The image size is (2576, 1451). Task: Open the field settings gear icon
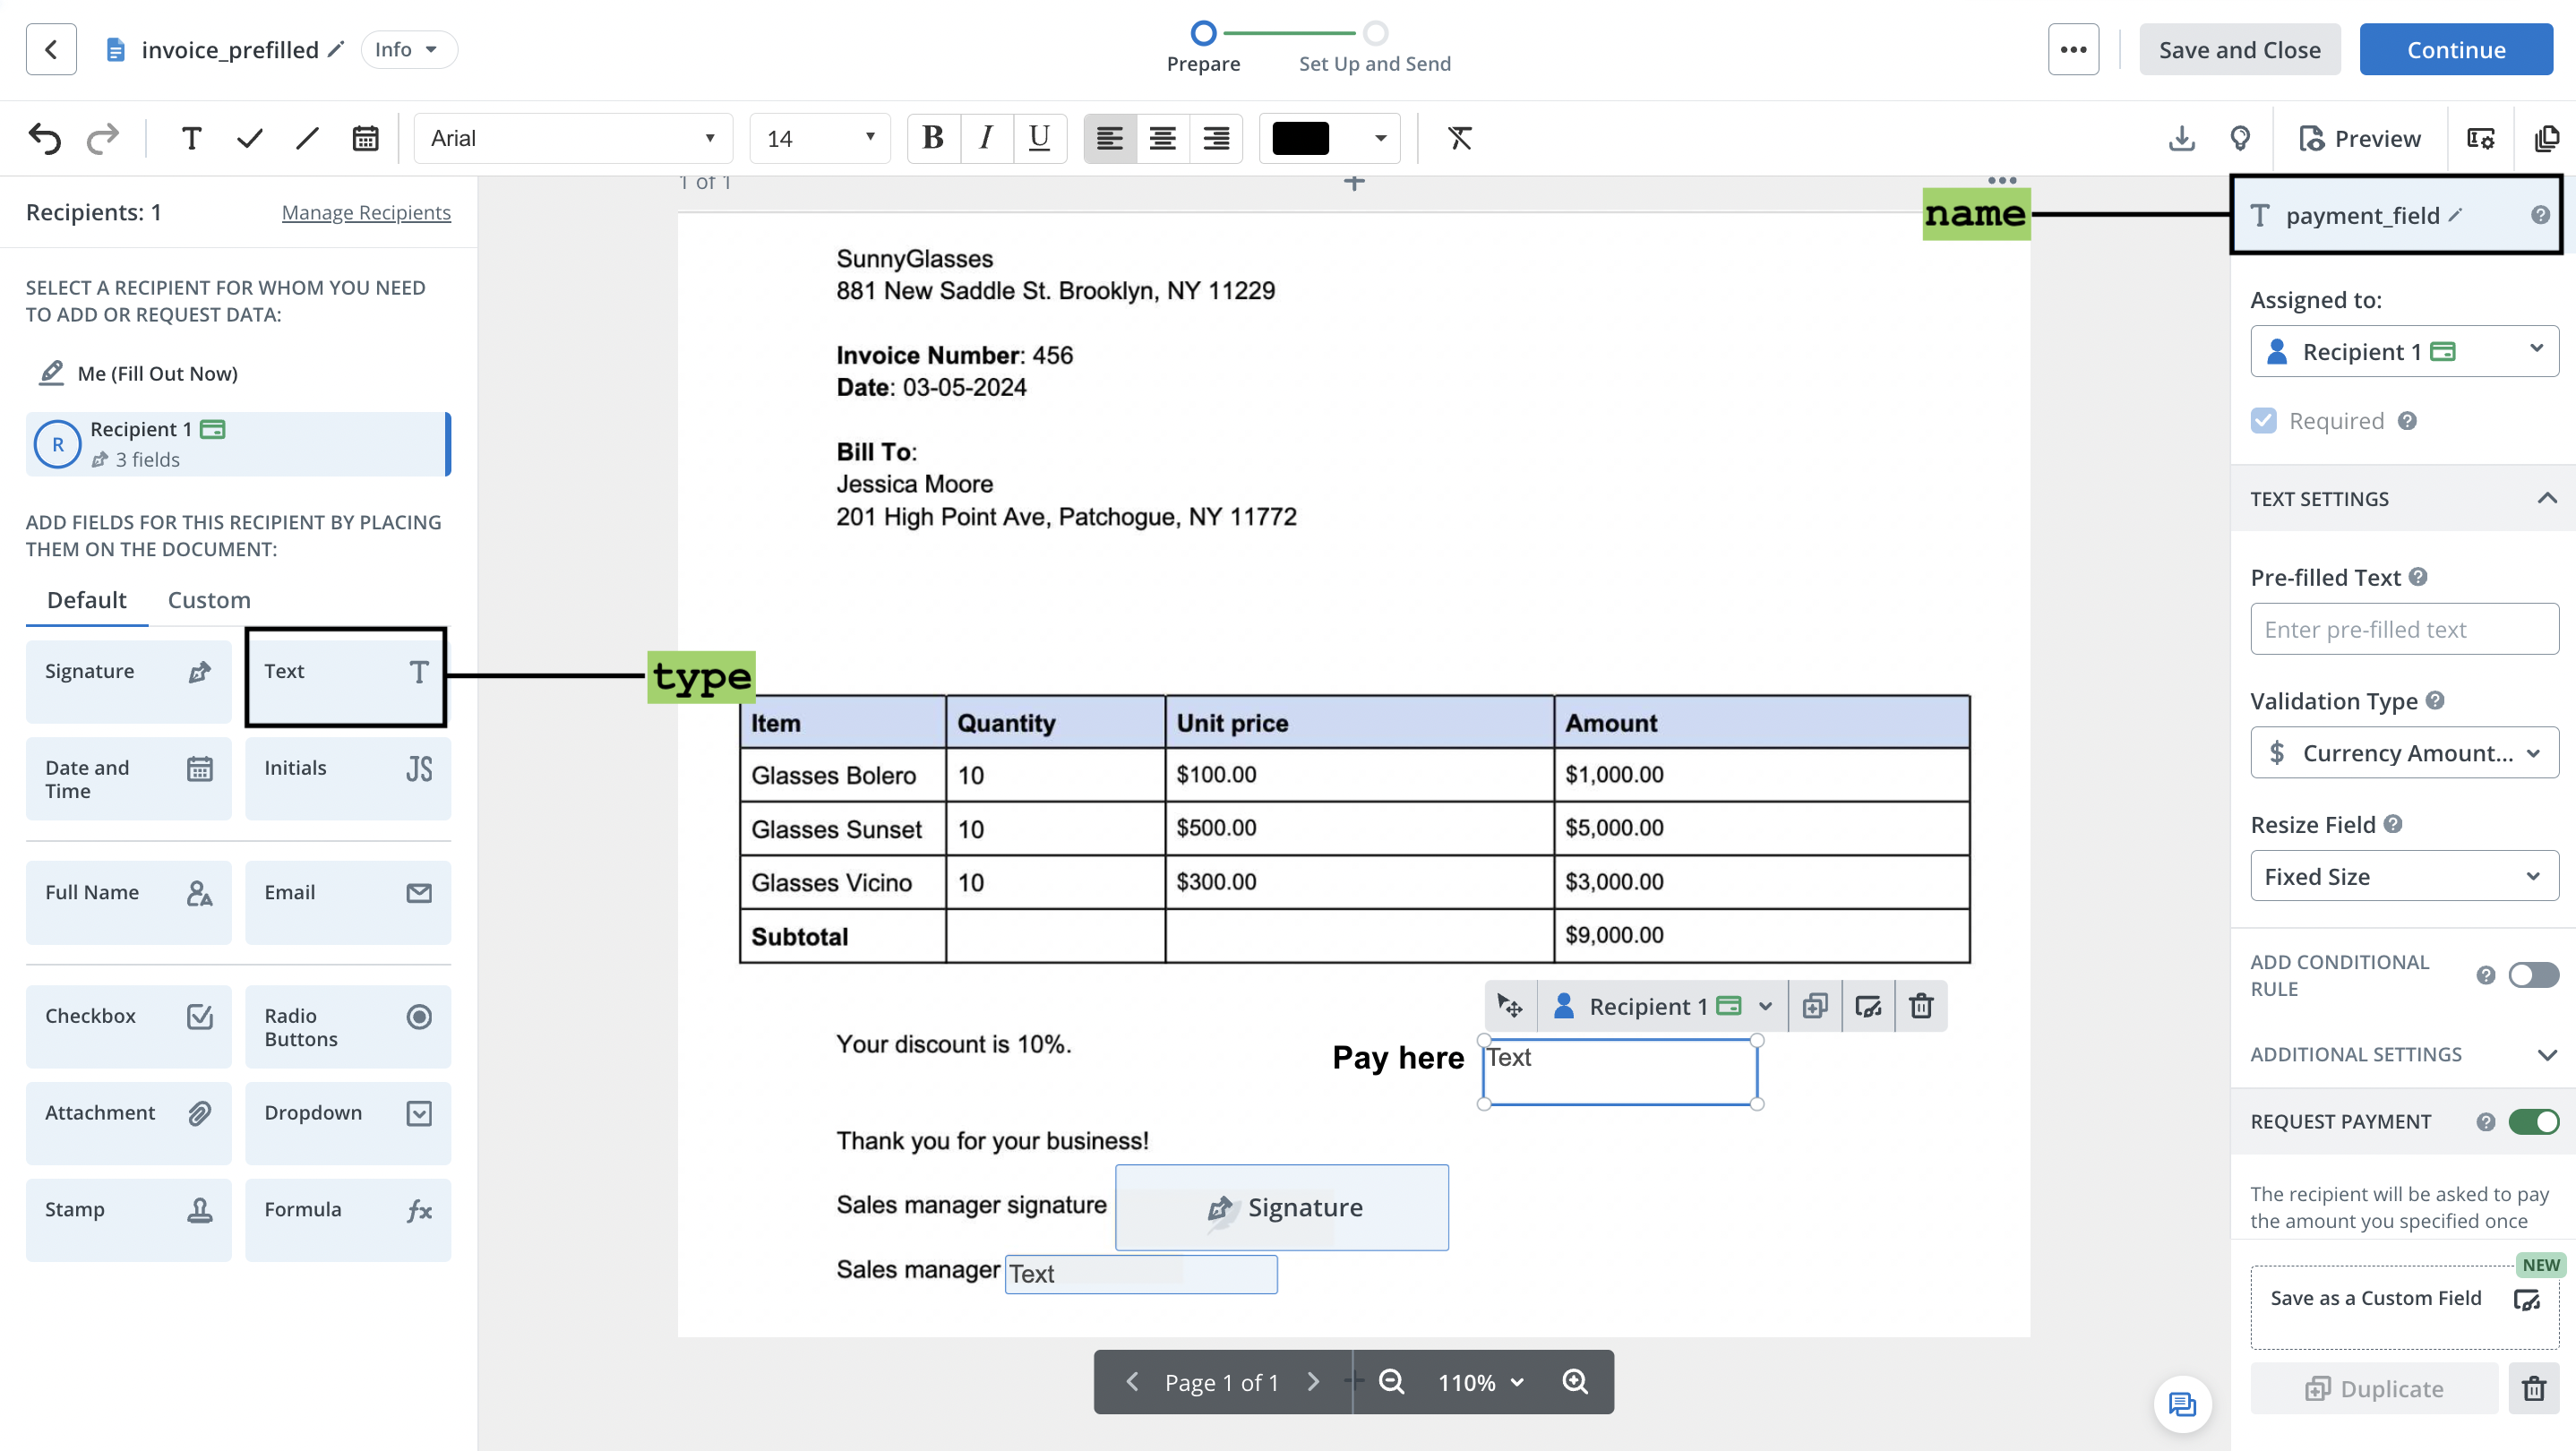point(2481,138)
